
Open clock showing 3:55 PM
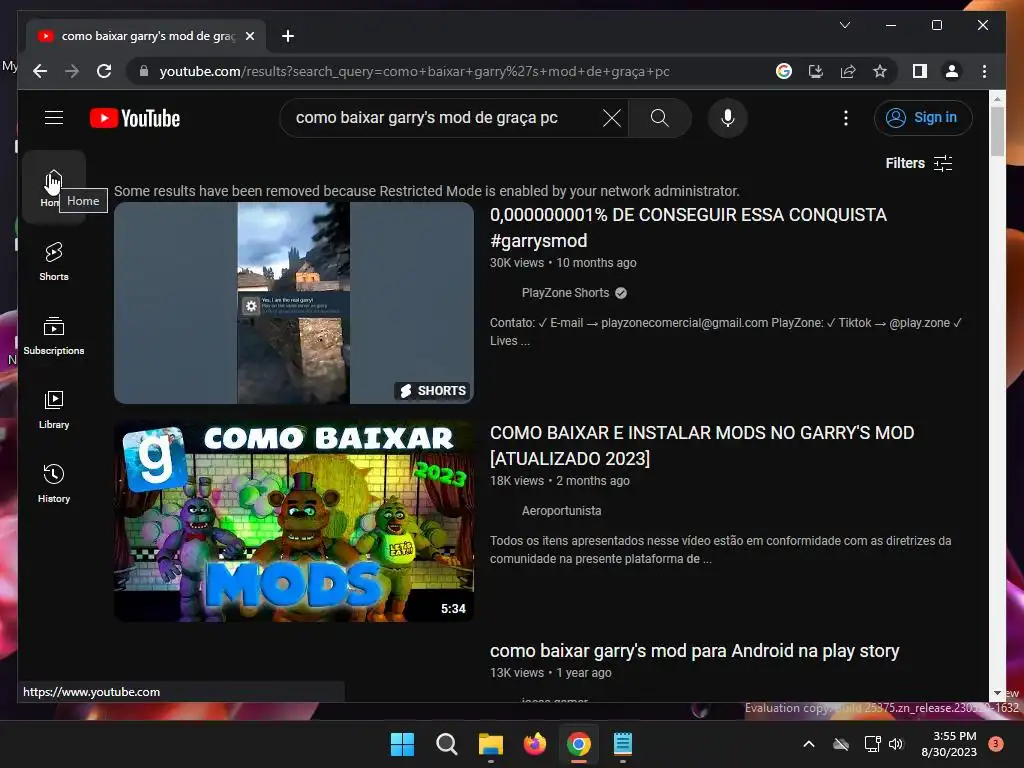click(x=949, y=744)
